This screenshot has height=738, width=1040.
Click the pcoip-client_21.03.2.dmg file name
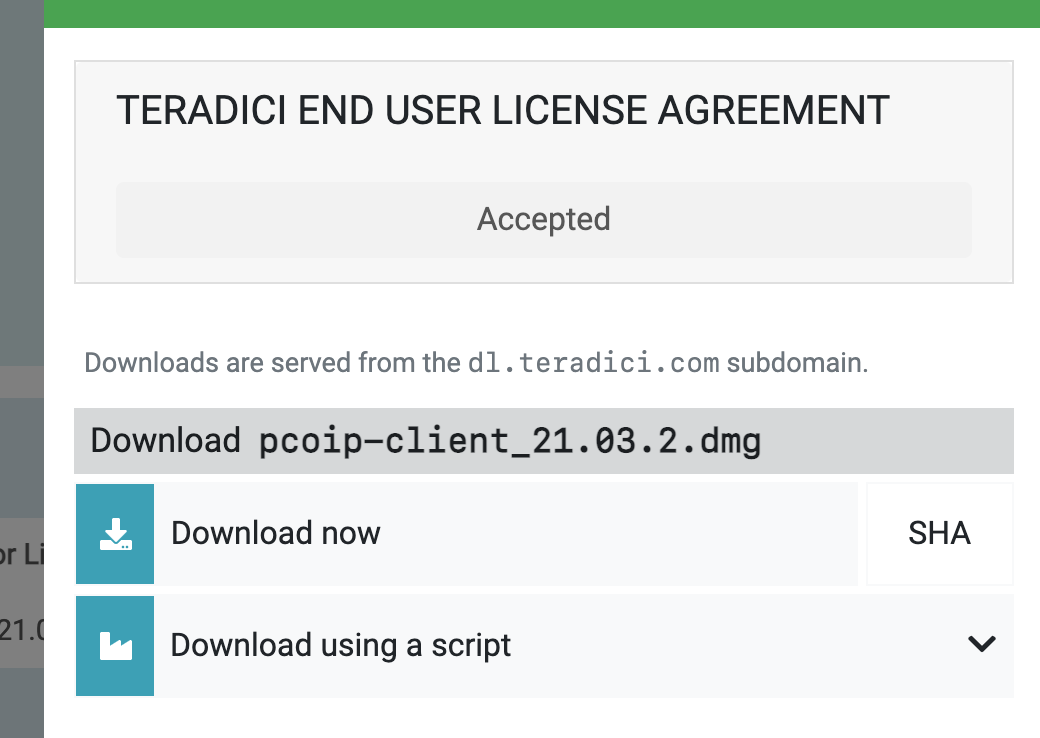pos(510,441)
